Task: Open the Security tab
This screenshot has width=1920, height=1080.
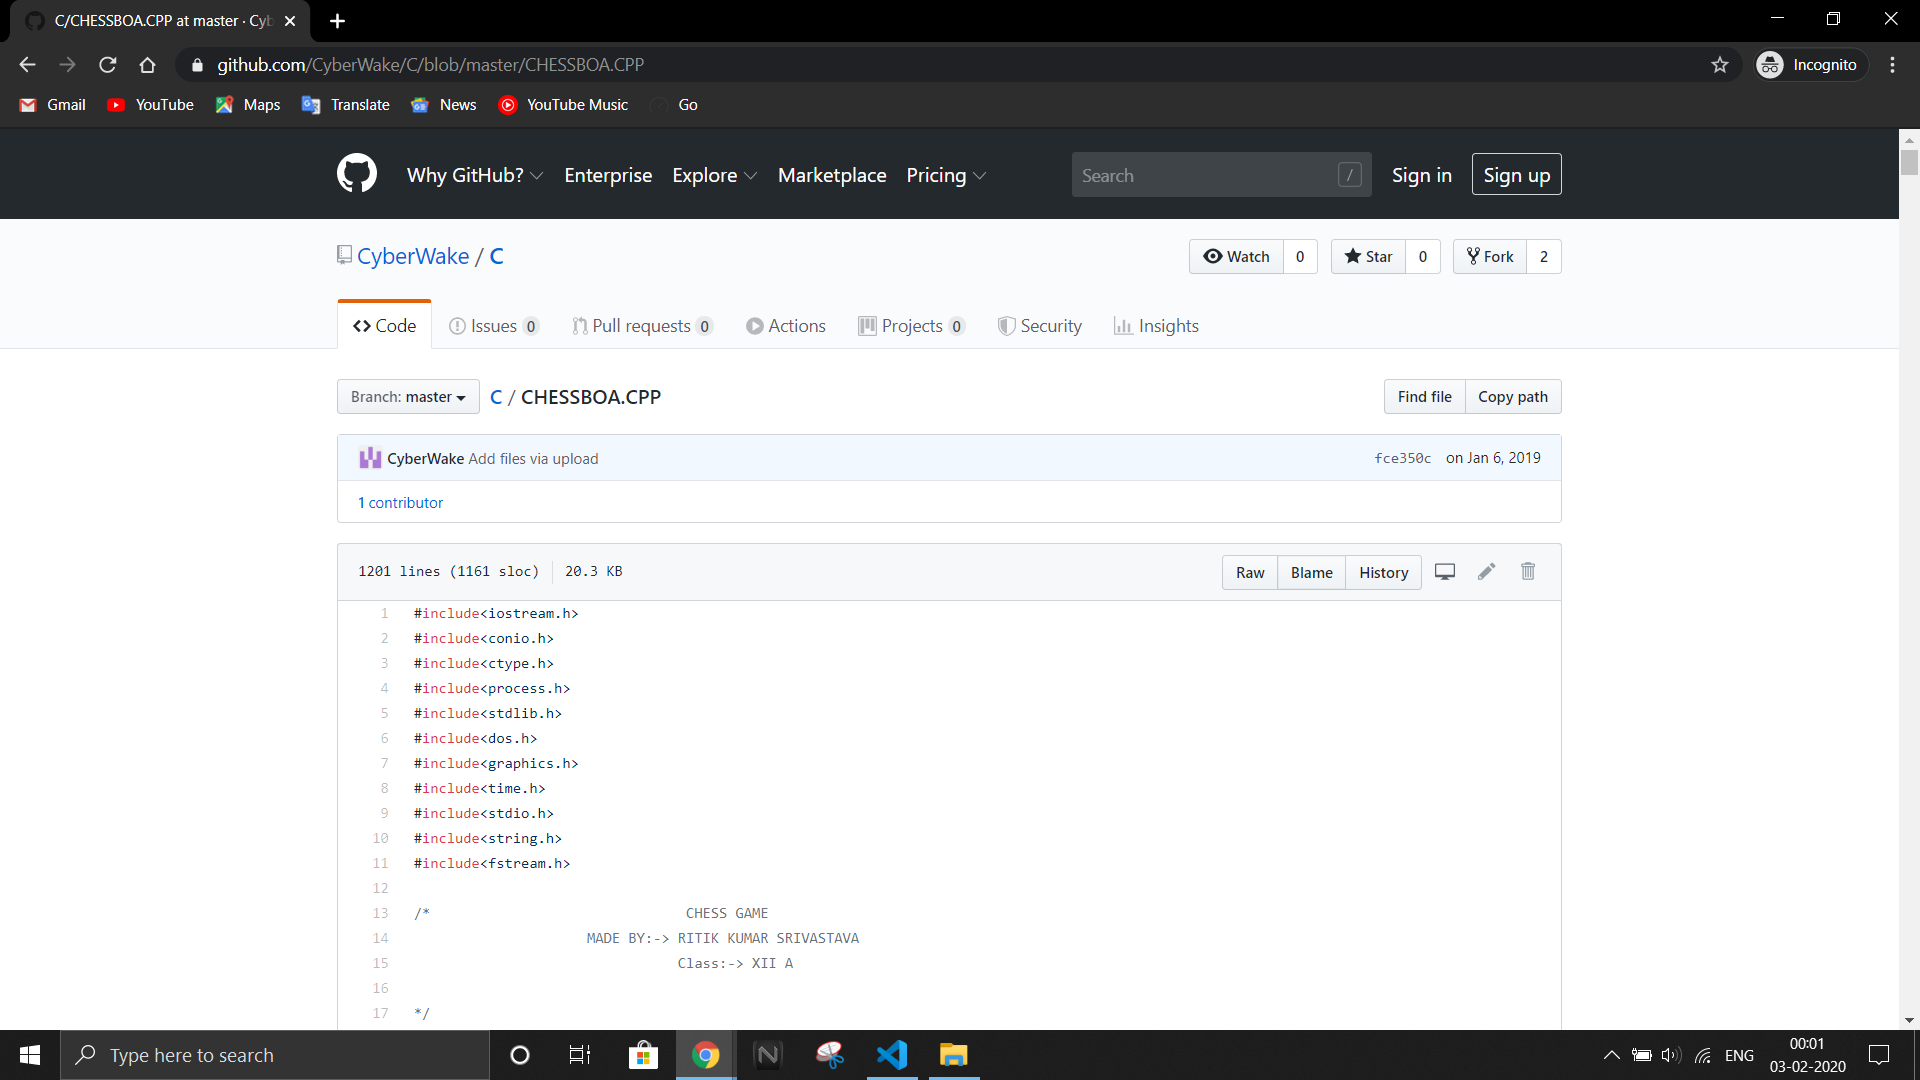Action: coord(1040,326)
